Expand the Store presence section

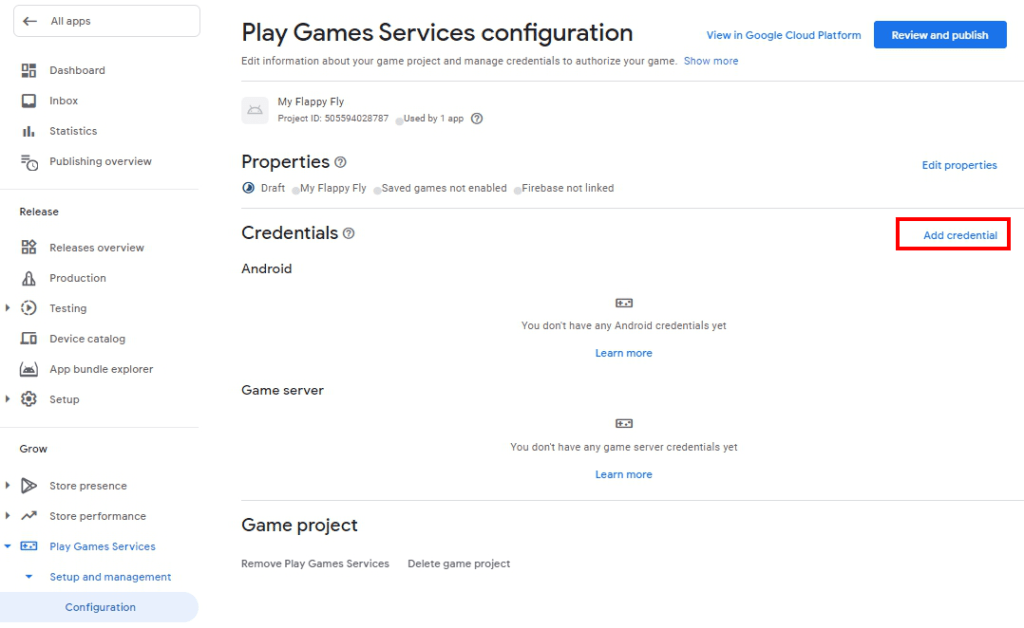point(8,486)
